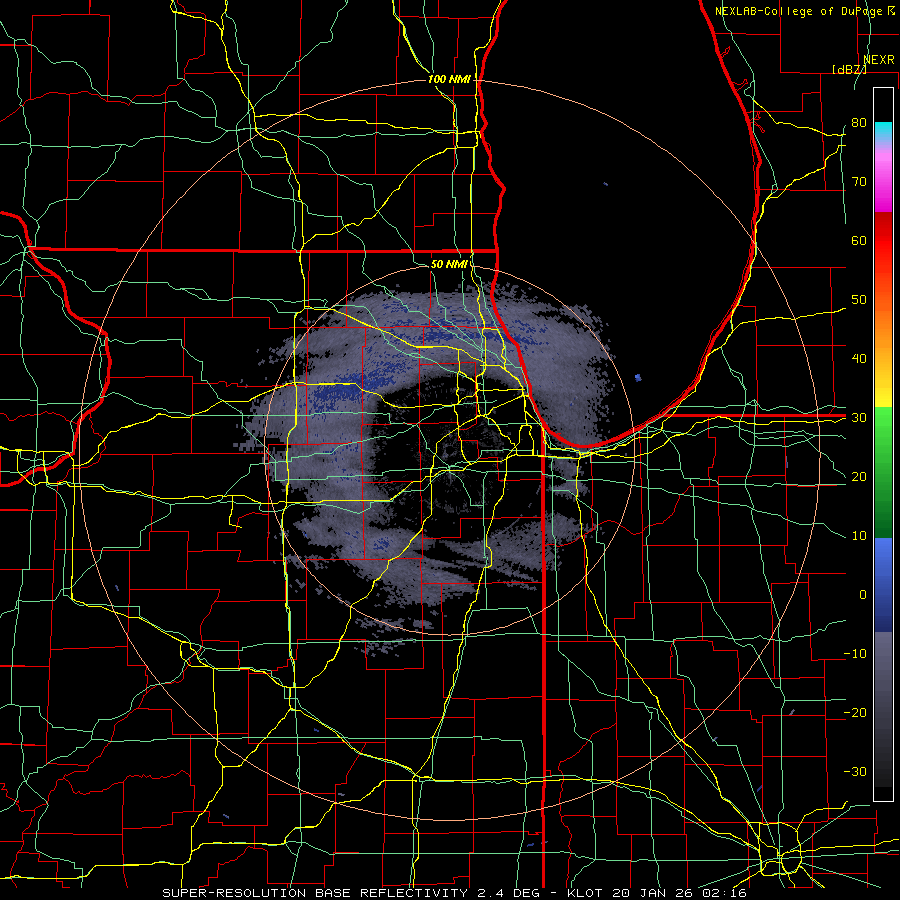The height and width of the screenshot is (900, 900).
Task: Pick the magenta-pink segment of the color bar
Action: (883, 181)
